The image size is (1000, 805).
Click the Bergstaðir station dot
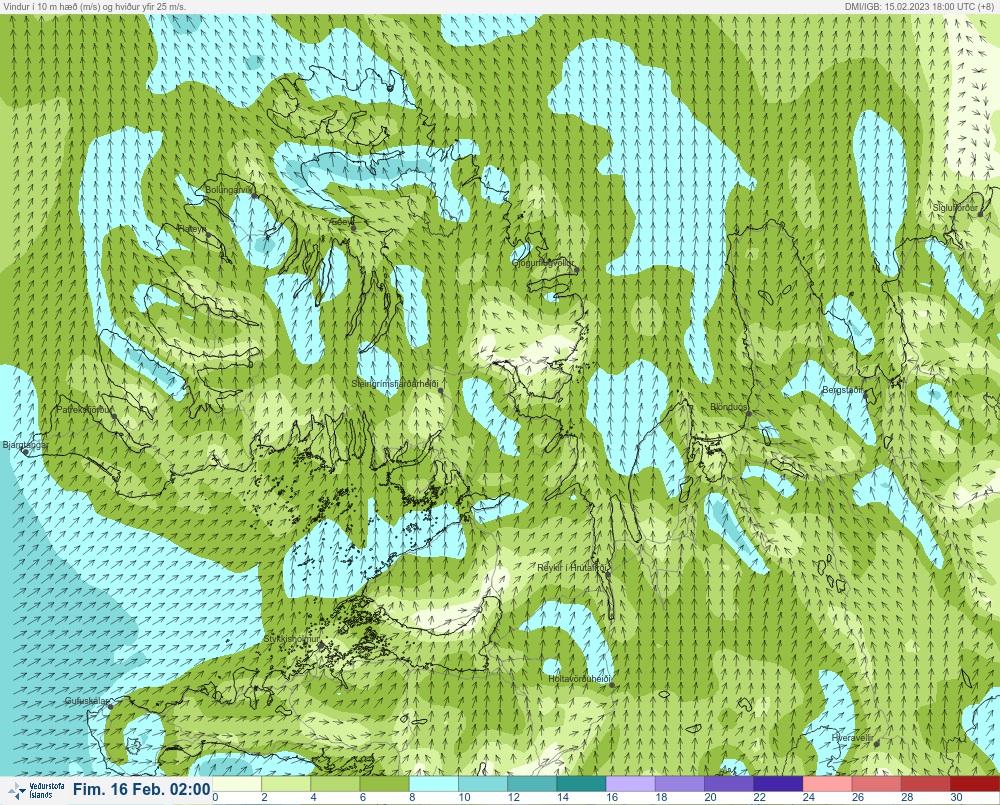(x=866, y=395)
